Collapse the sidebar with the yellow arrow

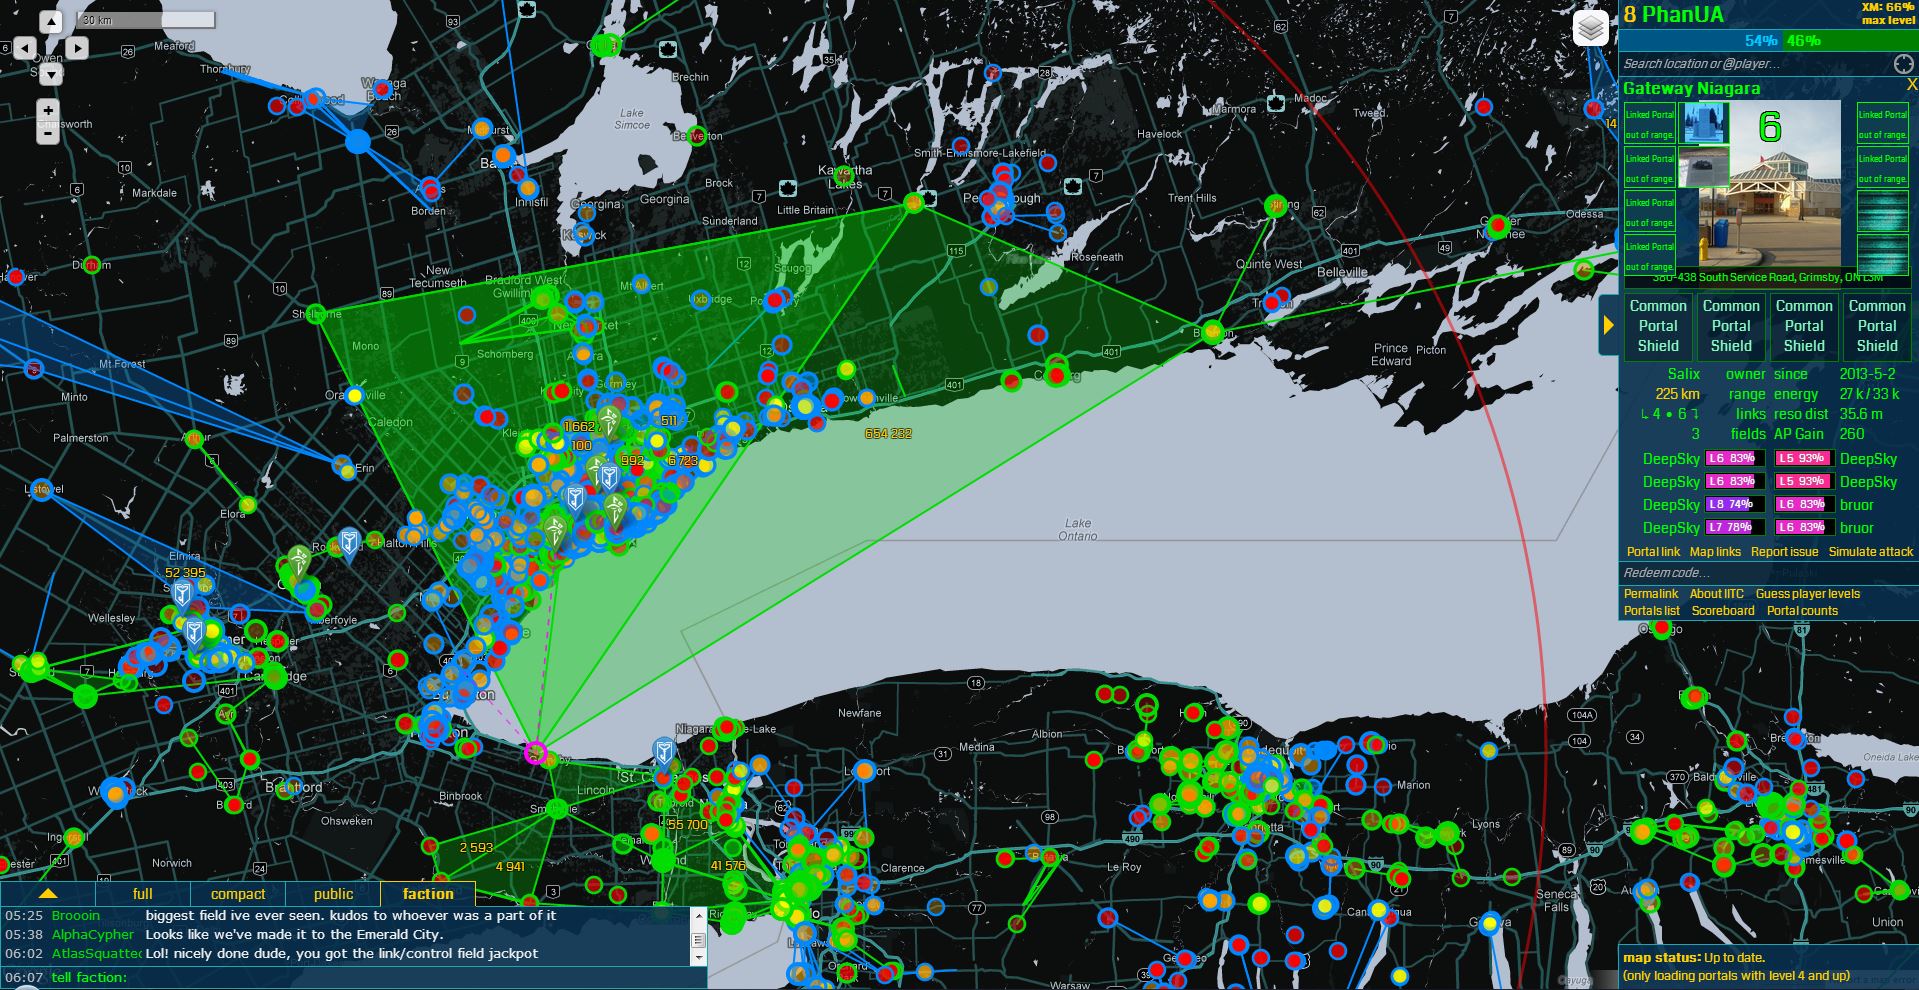(x=1608, y=325)
